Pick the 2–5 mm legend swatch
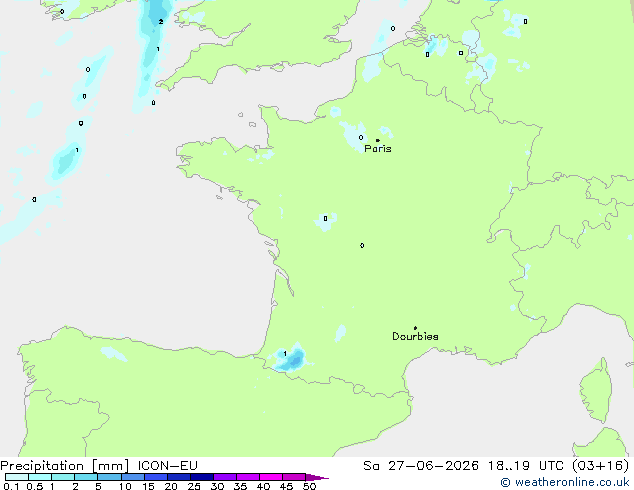 click(86, 477)
